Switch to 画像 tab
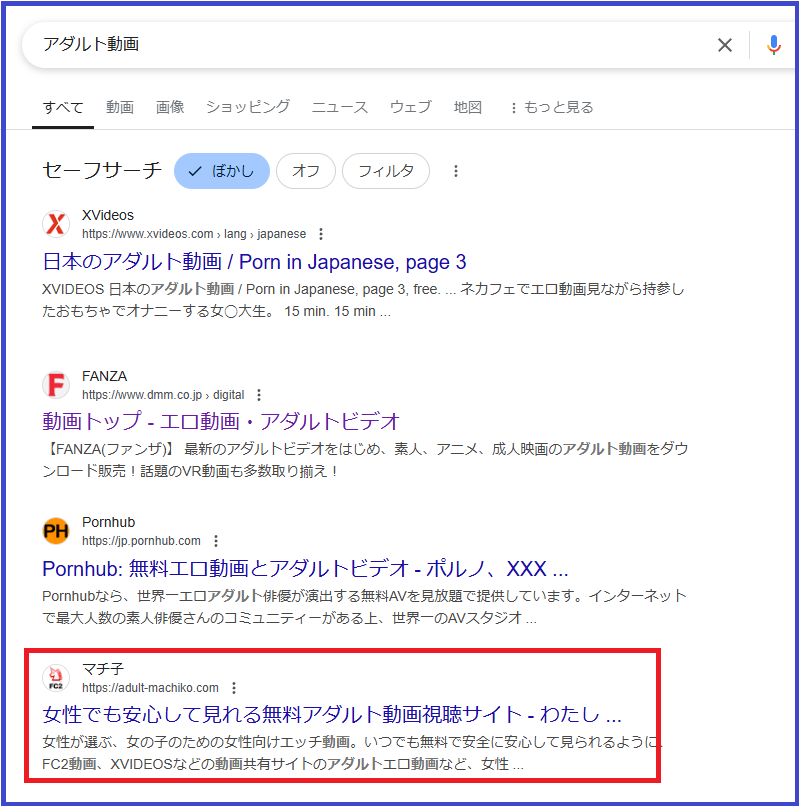Viewport: 799px width, 806px height. coord(170,107)
